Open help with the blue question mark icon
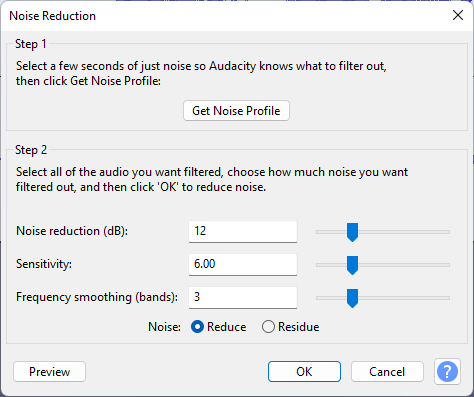The height and width of the screenshot is (397, 474). coord(447,371)
